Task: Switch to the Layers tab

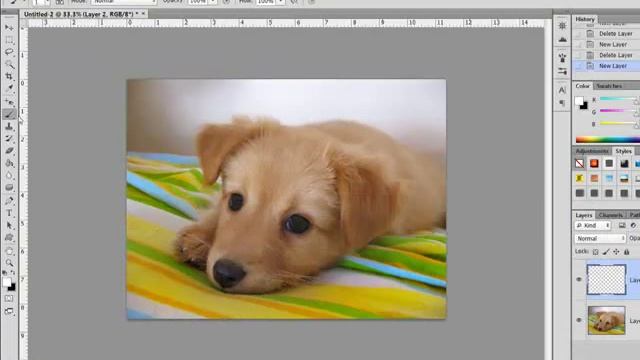Action: (584, 215)
